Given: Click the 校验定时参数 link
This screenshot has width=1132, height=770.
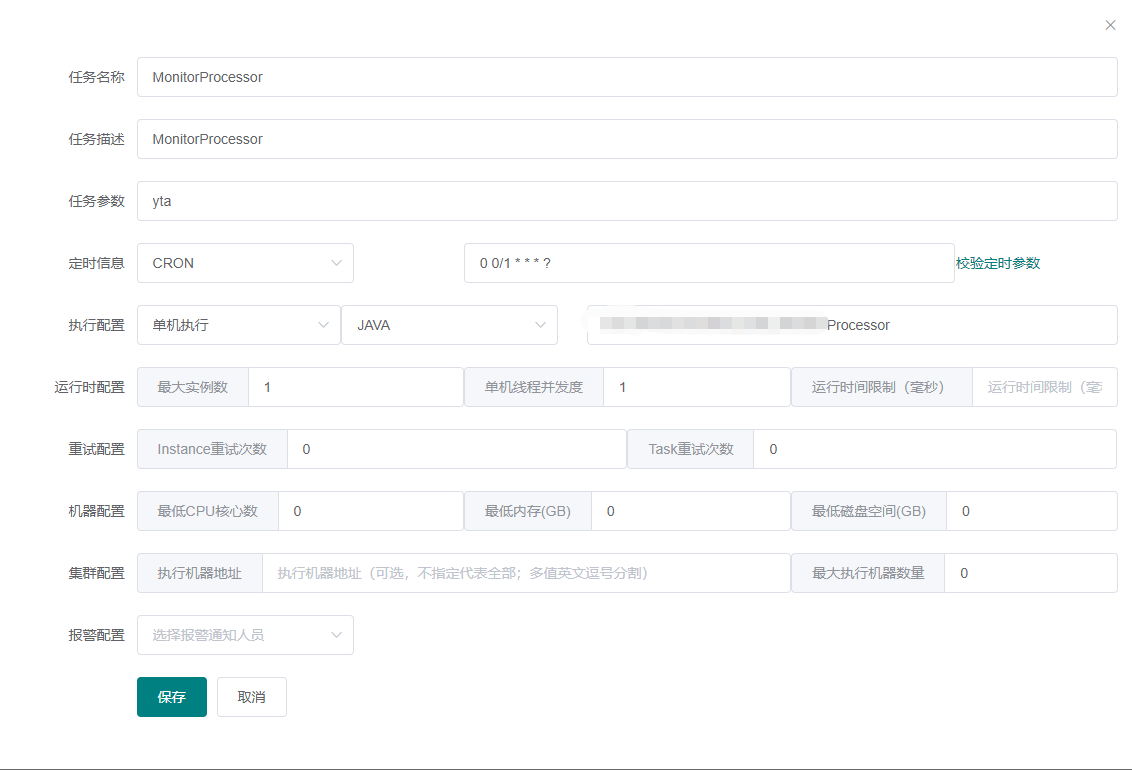Looking at the screenshot, I should (998, 263).
